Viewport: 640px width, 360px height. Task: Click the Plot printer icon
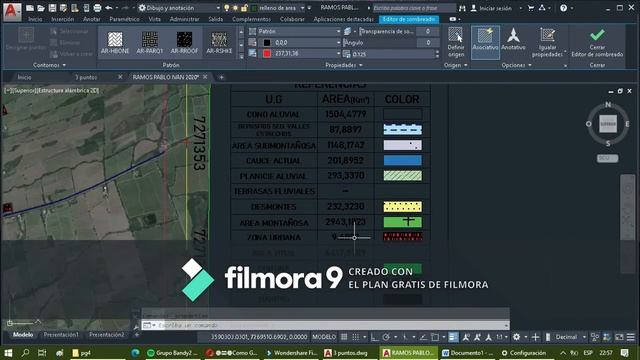(97, 8)
